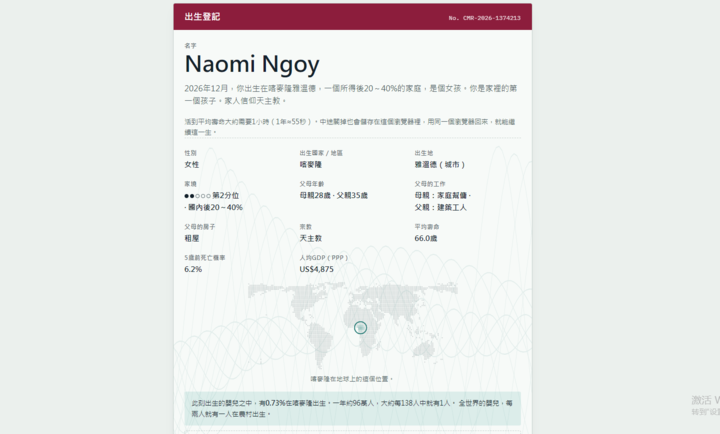720x434 pixels.
Task: Click the GDP value US$4,875
Action: pyautogui.click(x=317, y=269)
